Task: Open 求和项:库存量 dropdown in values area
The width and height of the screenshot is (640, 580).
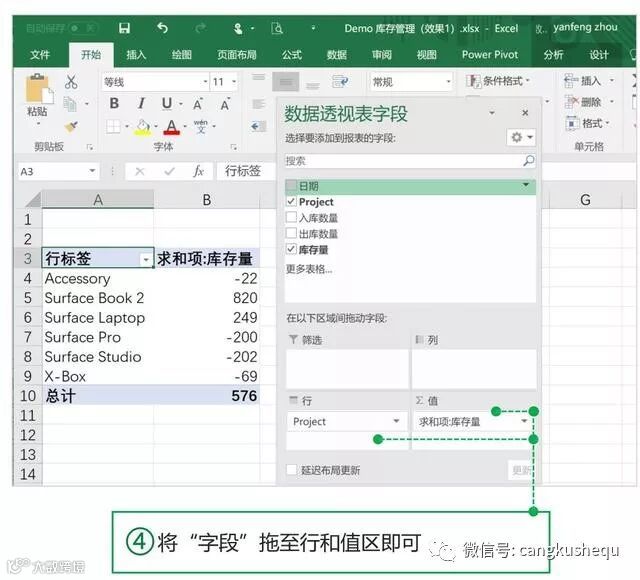Action: pyautogui.click(x=524, y=421)
